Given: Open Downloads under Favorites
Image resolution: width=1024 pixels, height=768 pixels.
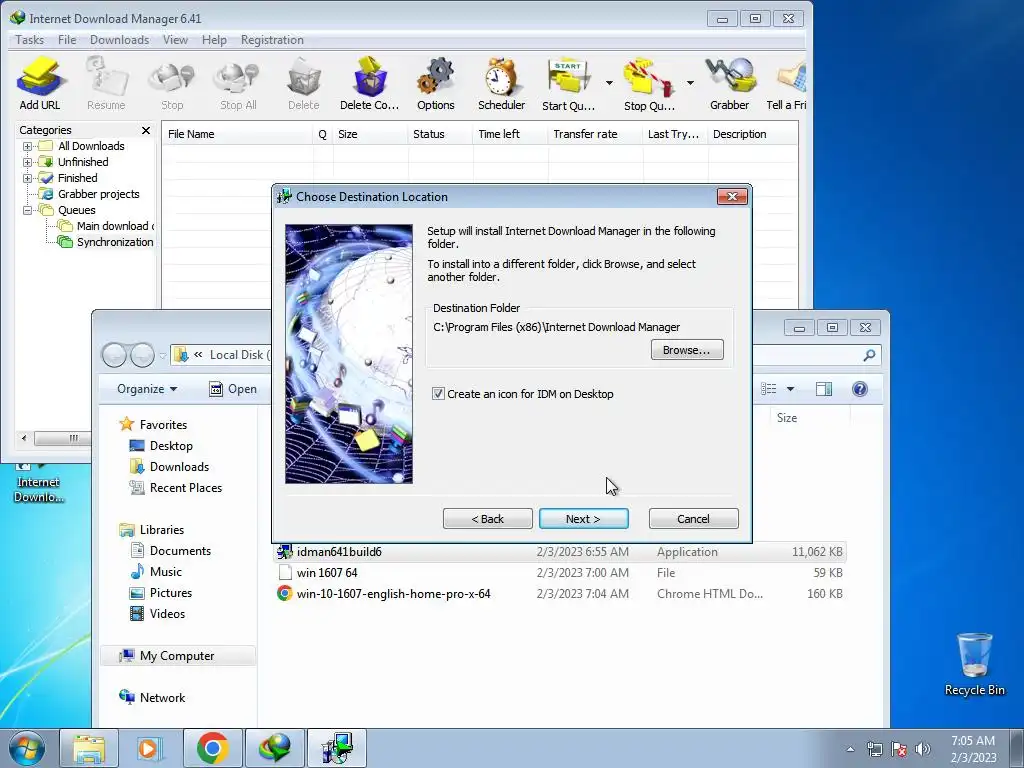Looking at the screenshot, I should click(x=169, y=467).
